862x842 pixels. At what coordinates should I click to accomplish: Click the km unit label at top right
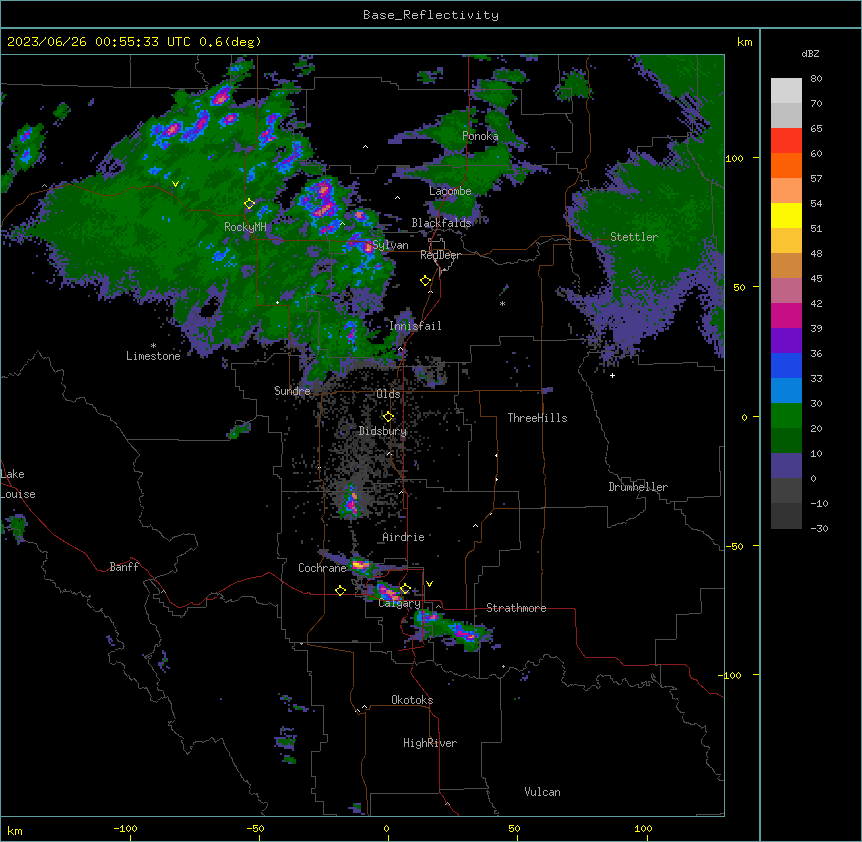point(745,42)
